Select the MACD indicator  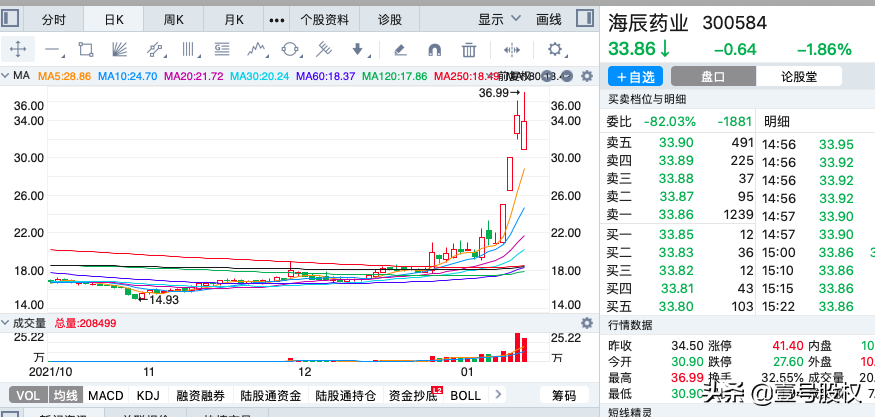105,395
